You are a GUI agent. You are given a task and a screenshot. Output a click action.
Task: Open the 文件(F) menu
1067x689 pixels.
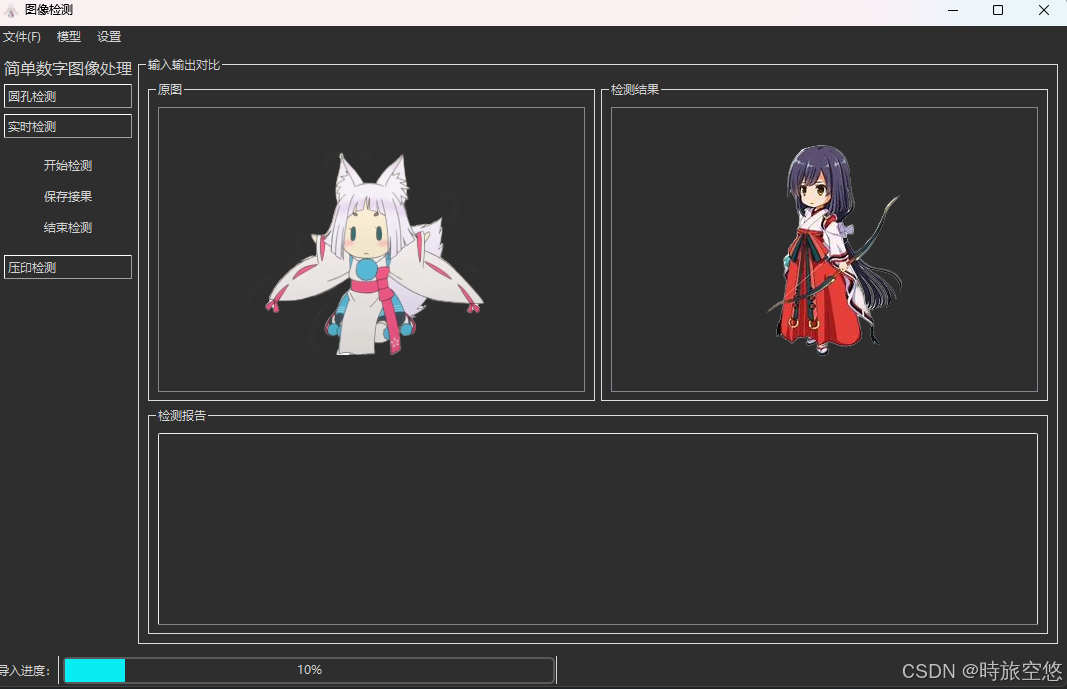(22, 37)
